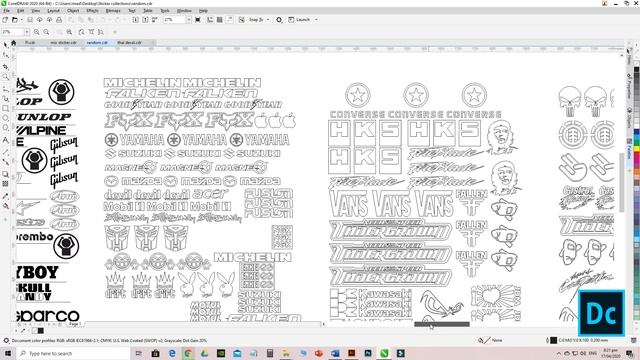Viewport: 640px width, 360px height.
Task: Click the Zoom to all objects icon
Action: click(69, 32)
